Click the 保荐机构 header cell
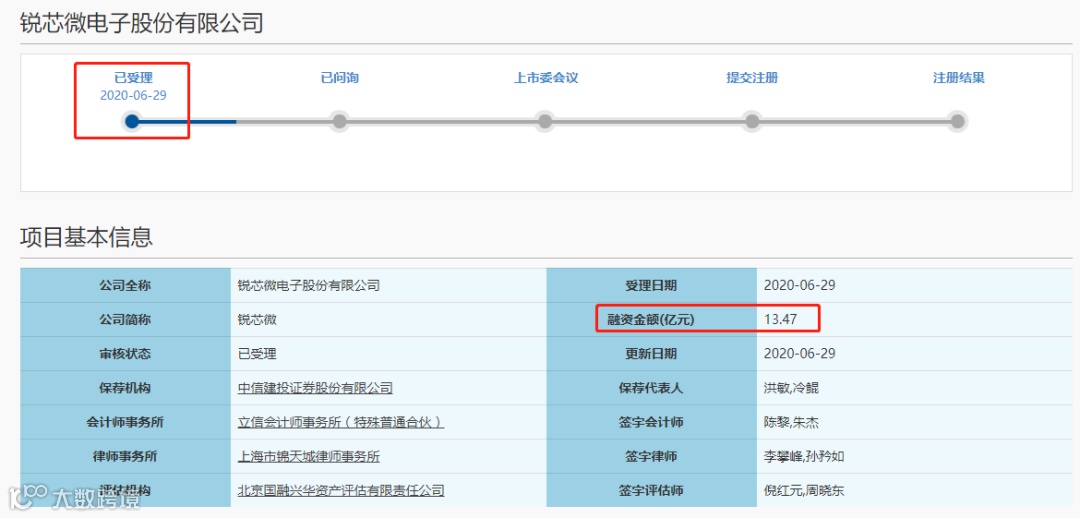Viewport: 1080px width, 518px height. pos(125,388)
